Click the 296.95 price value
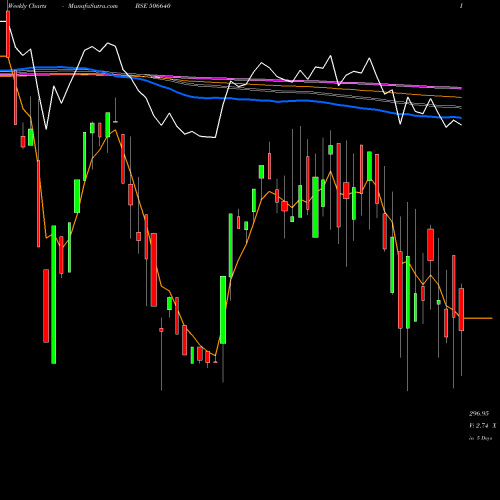 point(479,414)
